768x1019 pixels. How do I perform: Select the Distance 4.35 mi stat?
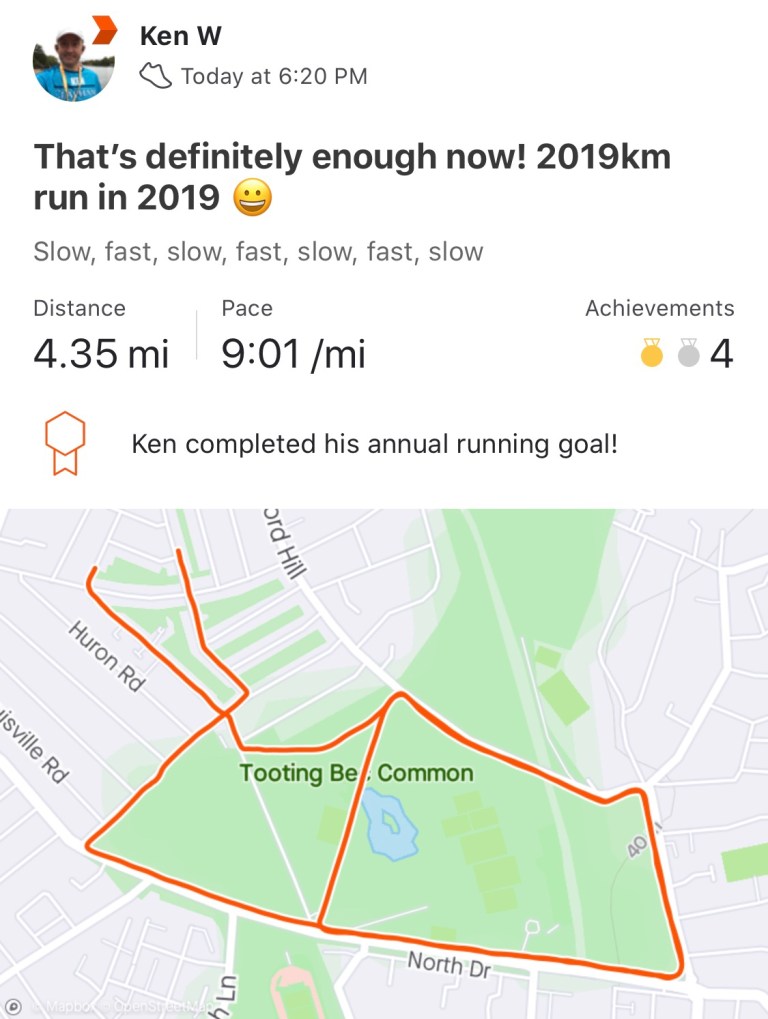[101, 337]
